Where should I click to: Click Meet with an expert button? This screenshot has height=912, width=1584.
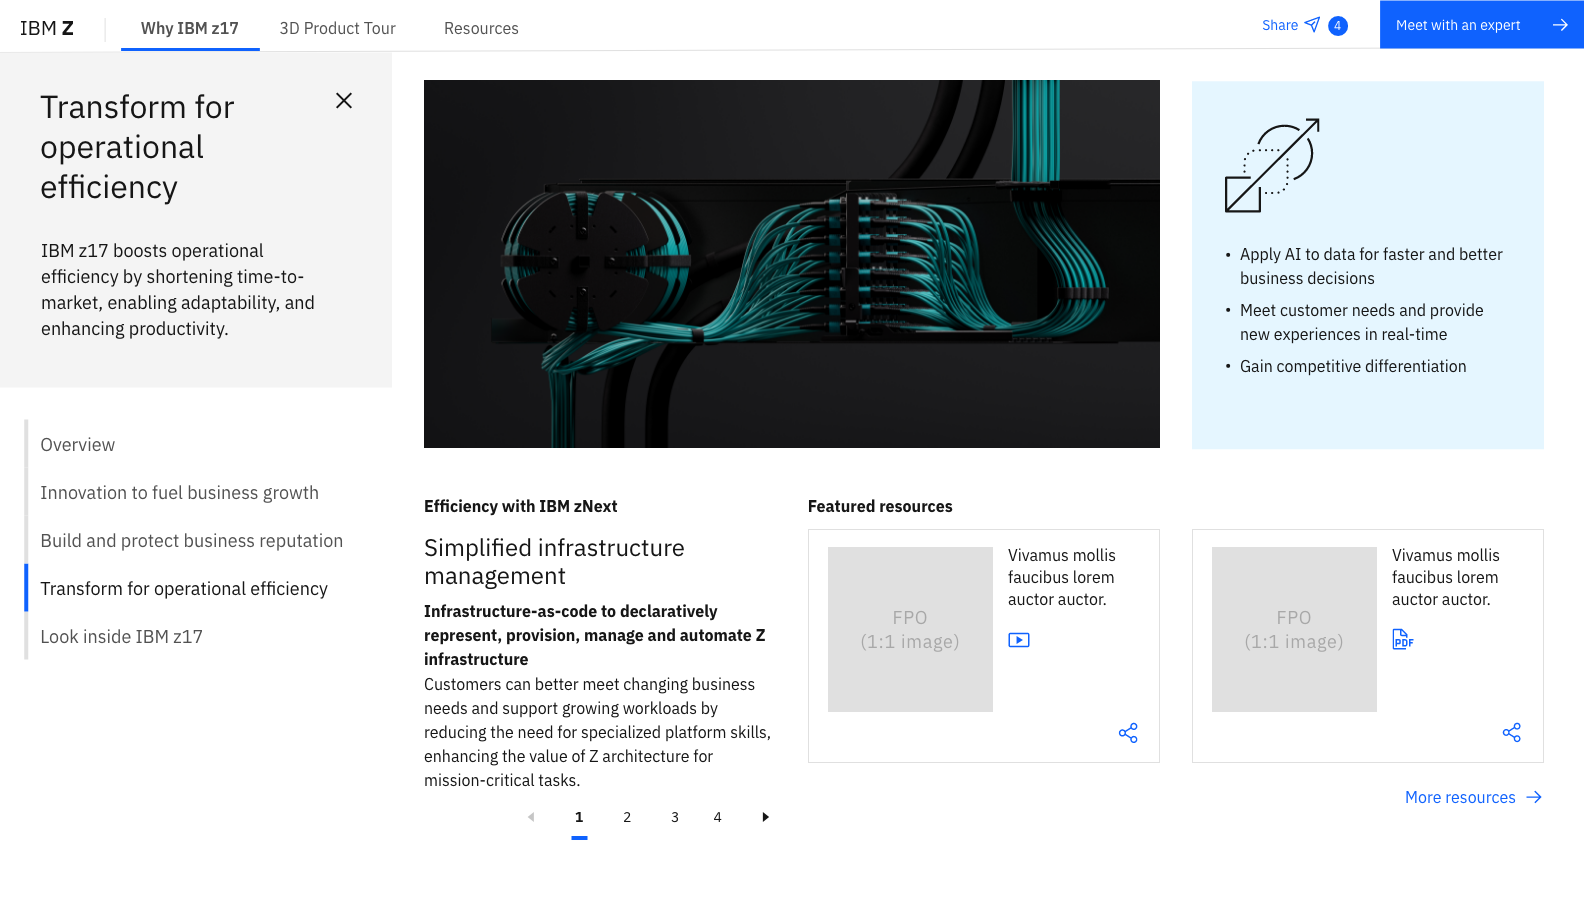pos(1482,25)
